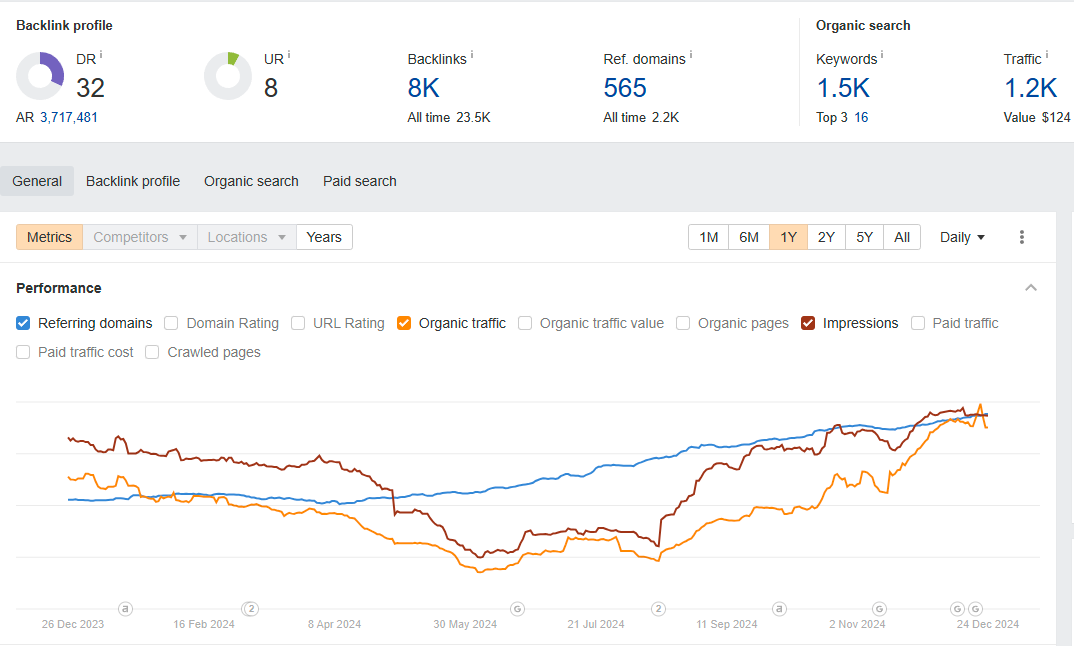Collapse the Performance section chevron
Image resolution: width=1074 pixels, height=646 pixels.
tap(1031, 288)
